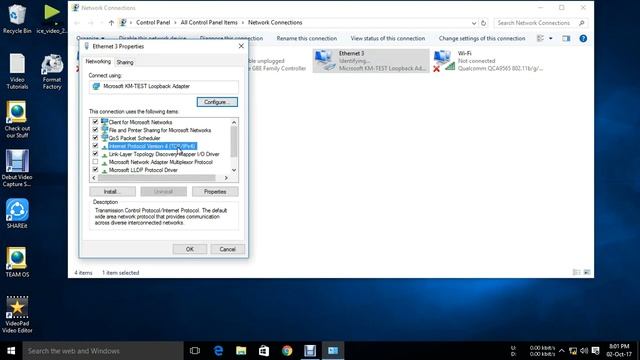Click the Network Connections taskbar icon
The height and width of the screenshot is (360, 640).
333,351
